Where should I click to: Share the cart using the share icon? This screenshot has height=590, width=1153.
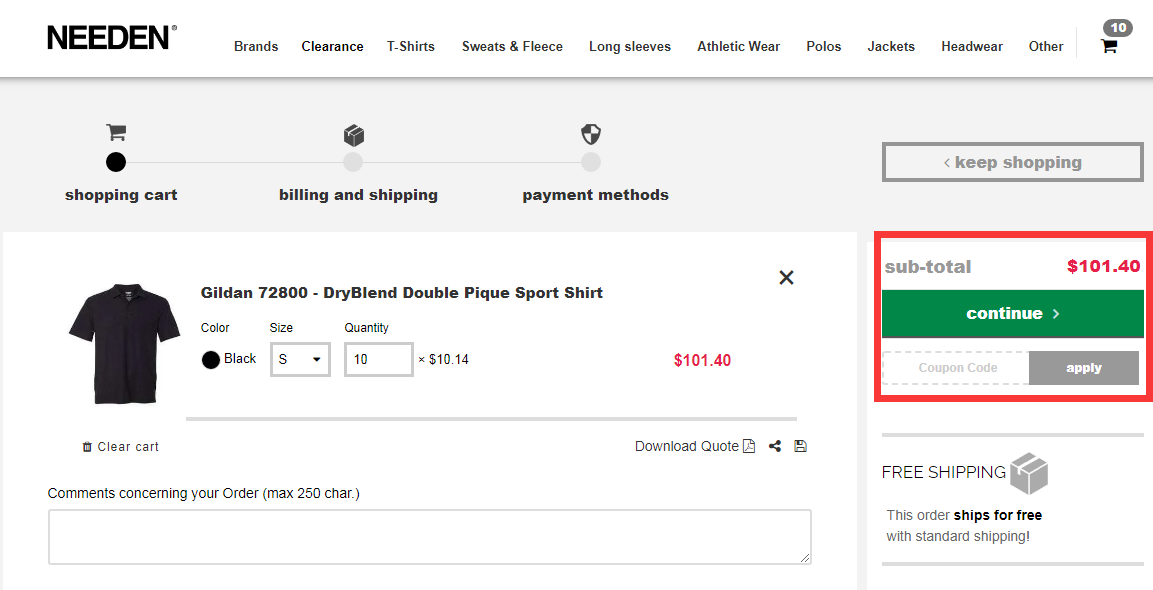tap(774, 445)
